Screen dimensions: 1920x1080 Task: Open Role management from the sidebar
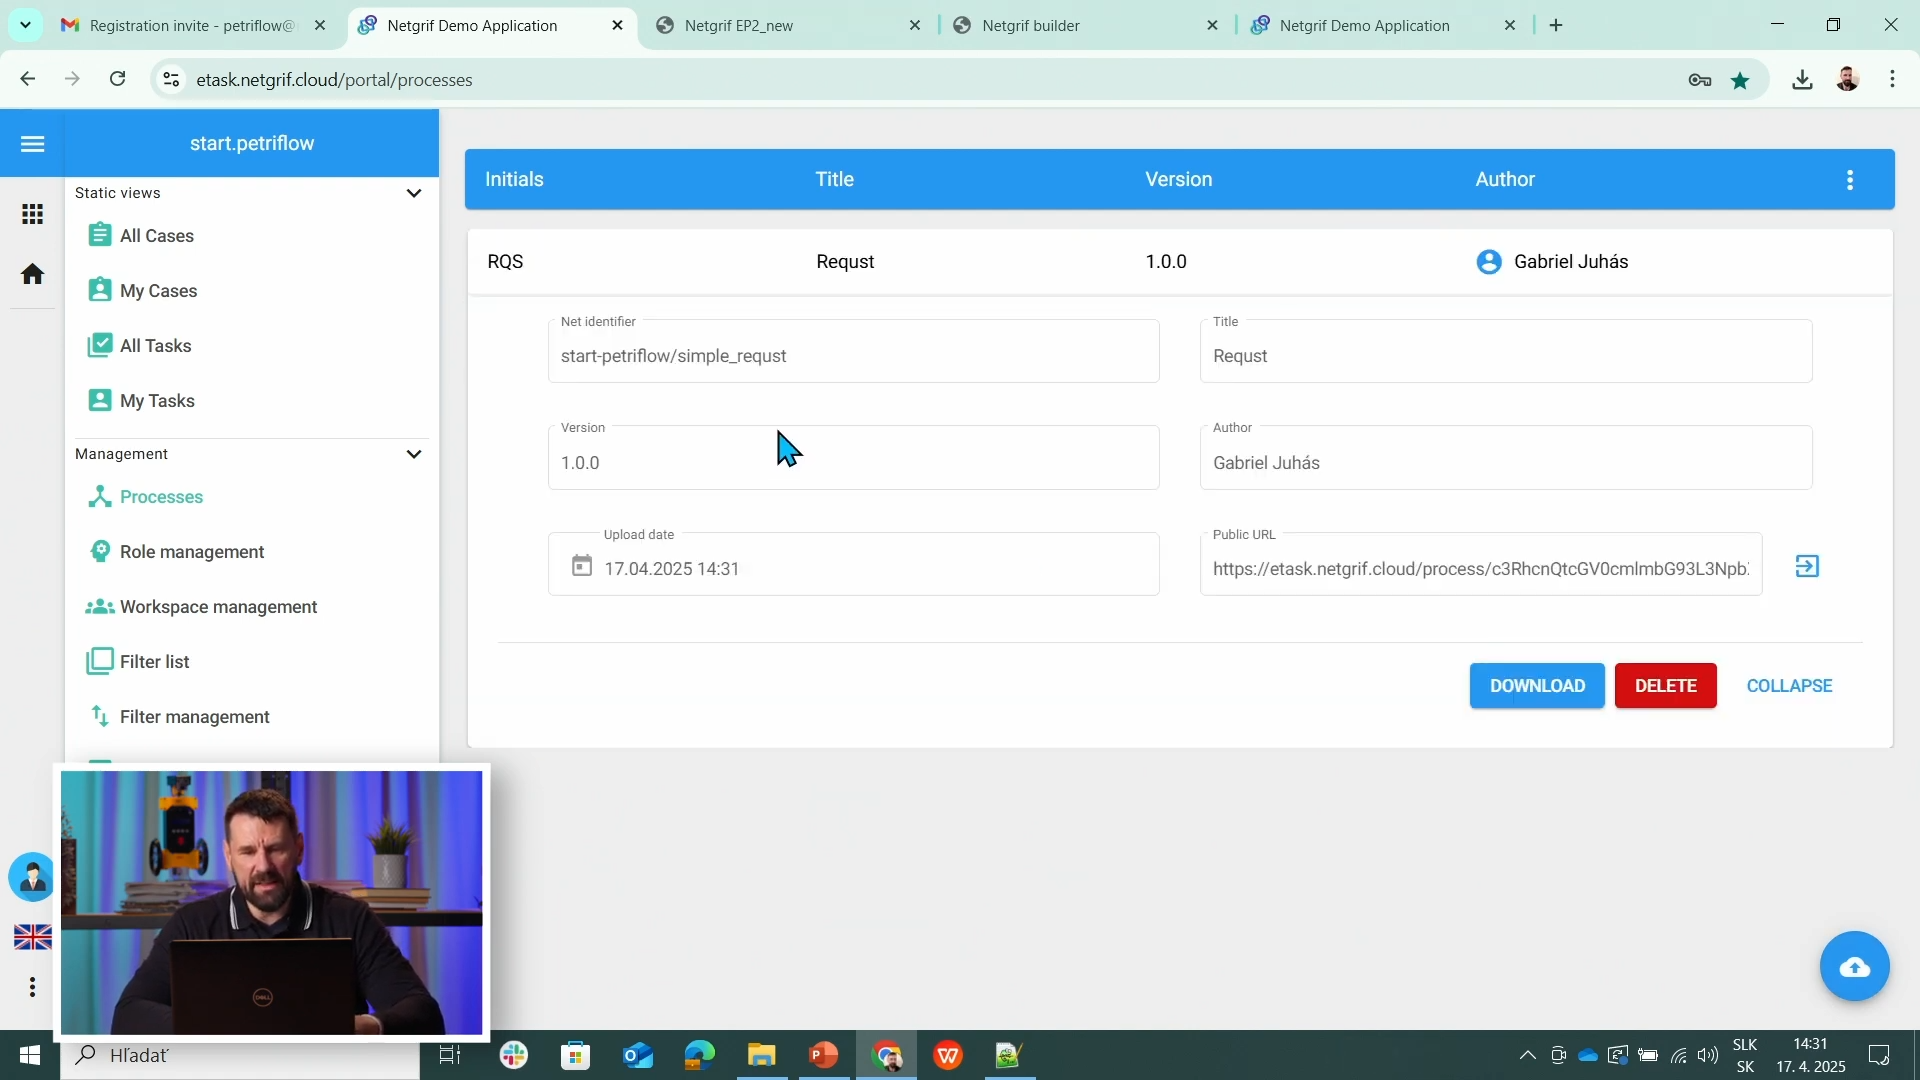coord(191,551)
